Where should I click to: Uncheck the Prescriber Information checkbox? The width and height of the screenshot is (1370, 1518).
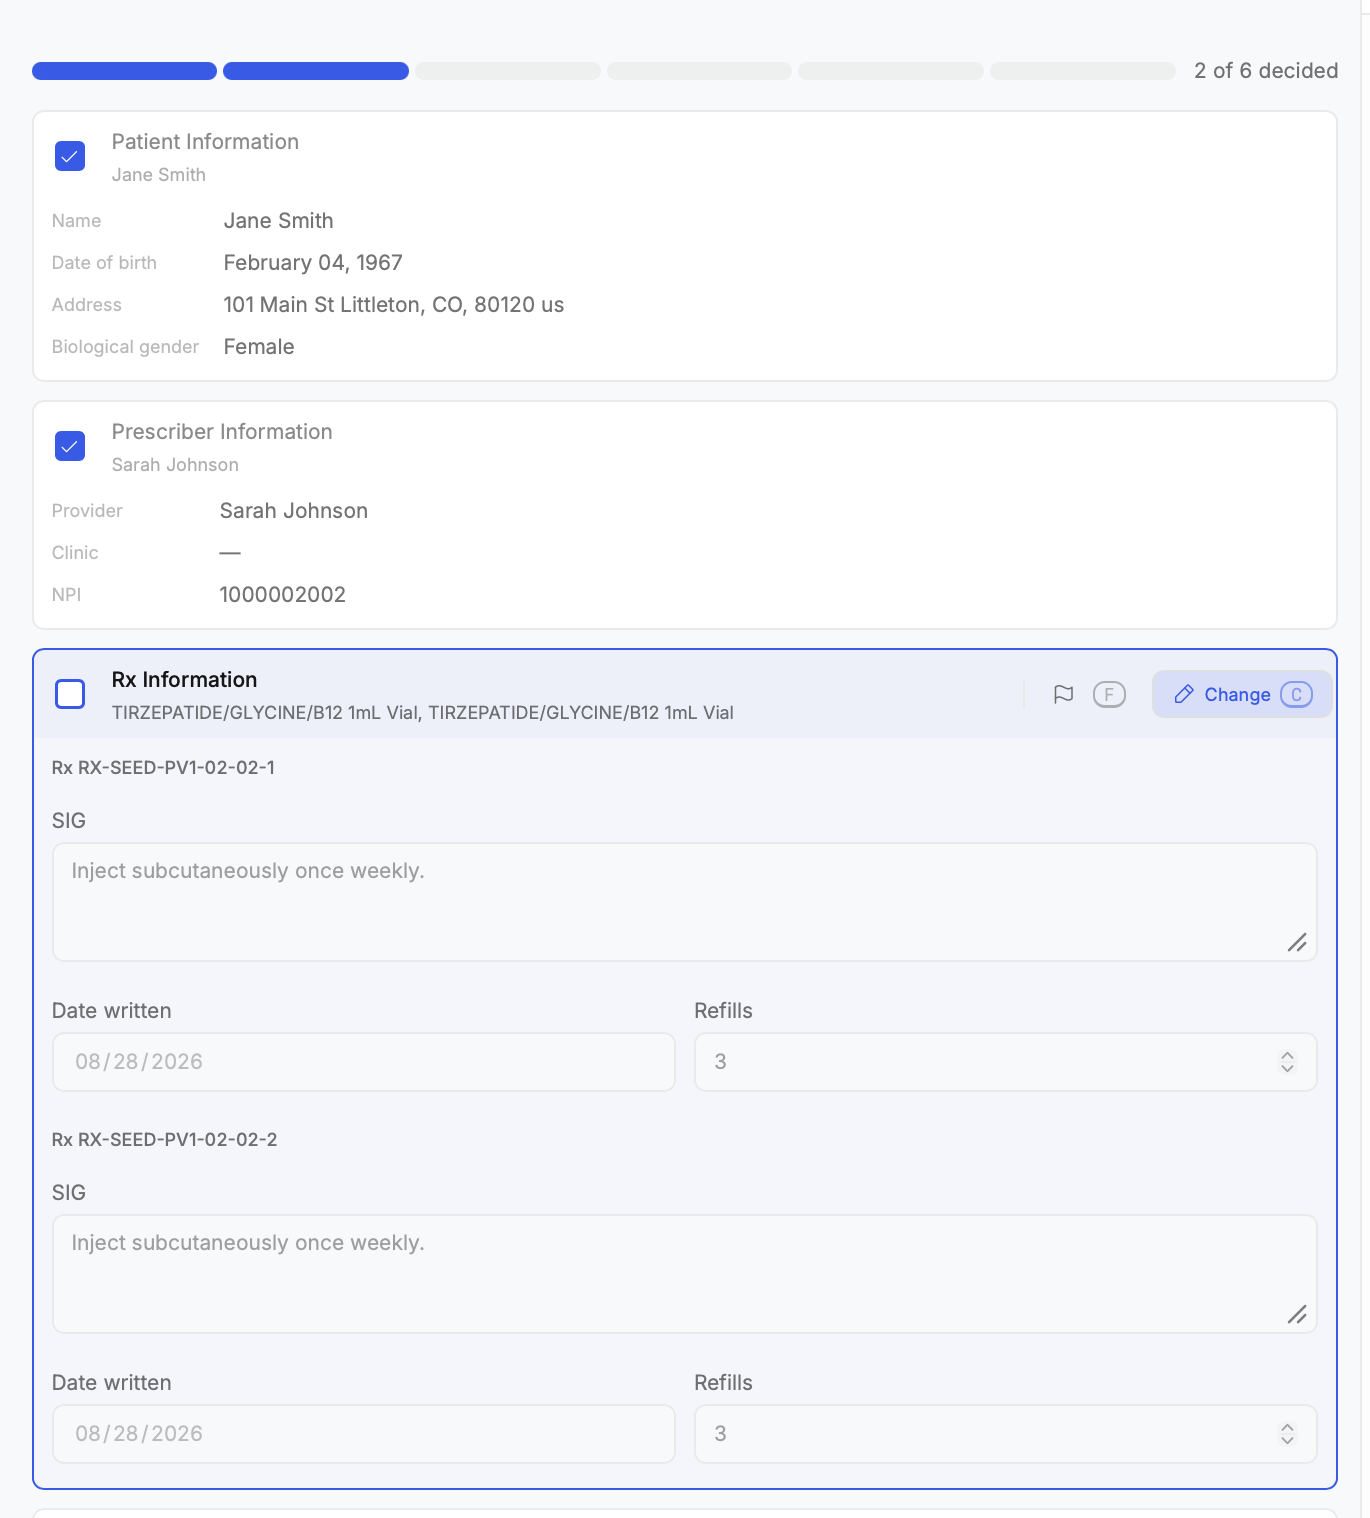[x=70, y=446]
